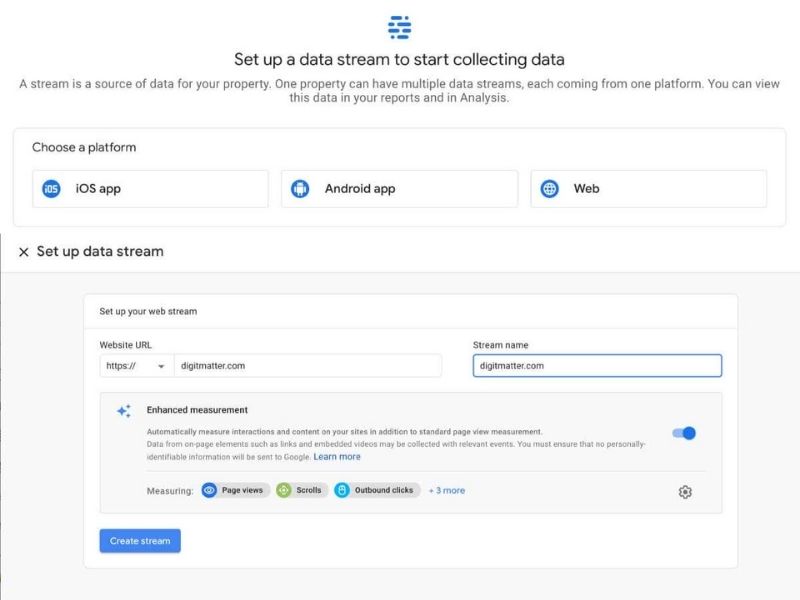
Task: Click the Android robot icon
Action: point(300,189)
